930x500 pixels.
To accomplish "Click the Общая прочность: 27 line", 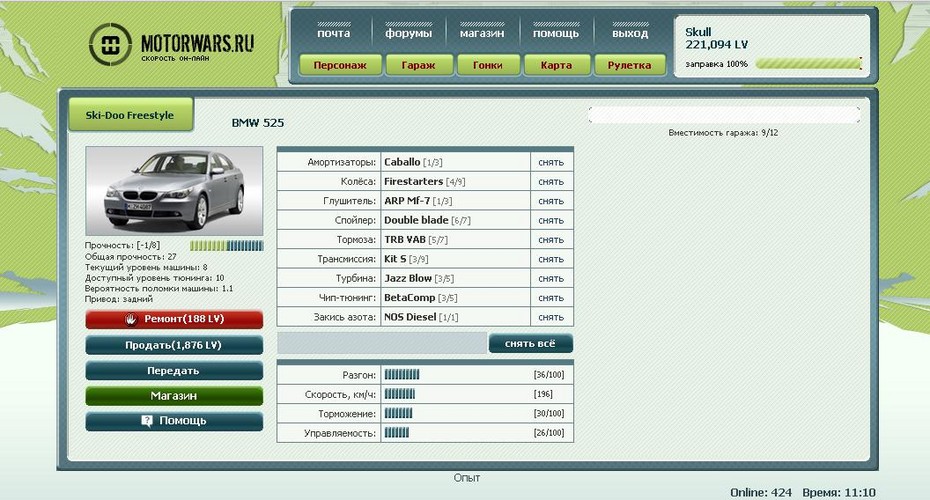I will coord(130,257).
